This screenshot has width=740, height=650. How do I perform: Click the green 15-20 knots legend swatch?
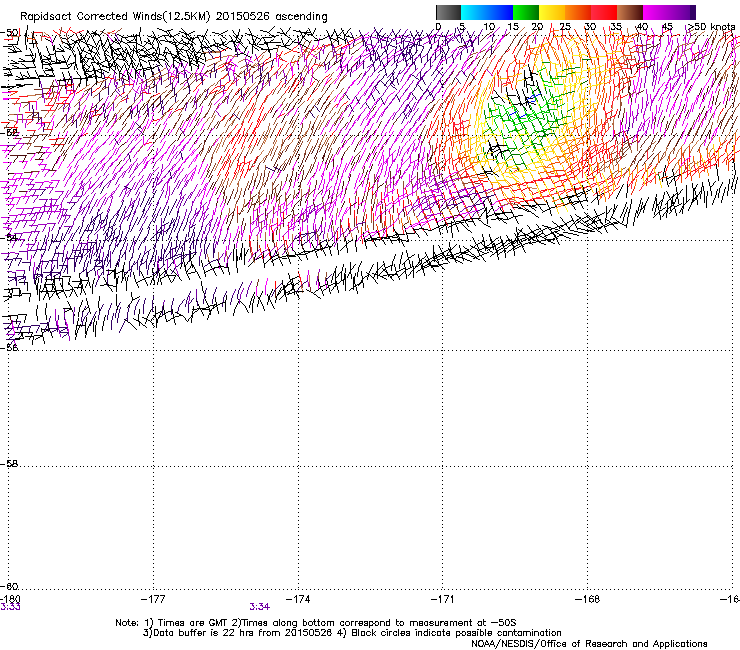526,12
